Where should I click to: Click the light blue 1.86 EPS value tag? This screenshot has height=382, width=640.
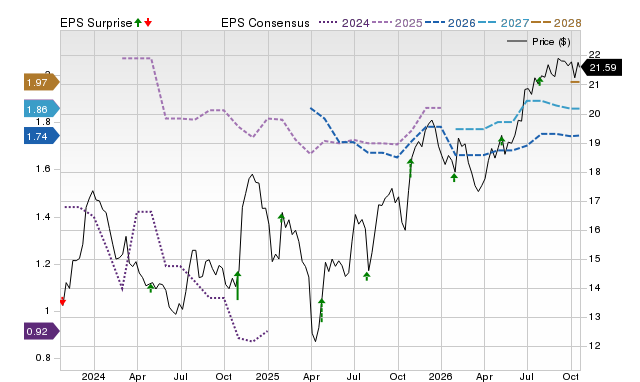pos(41,109)
